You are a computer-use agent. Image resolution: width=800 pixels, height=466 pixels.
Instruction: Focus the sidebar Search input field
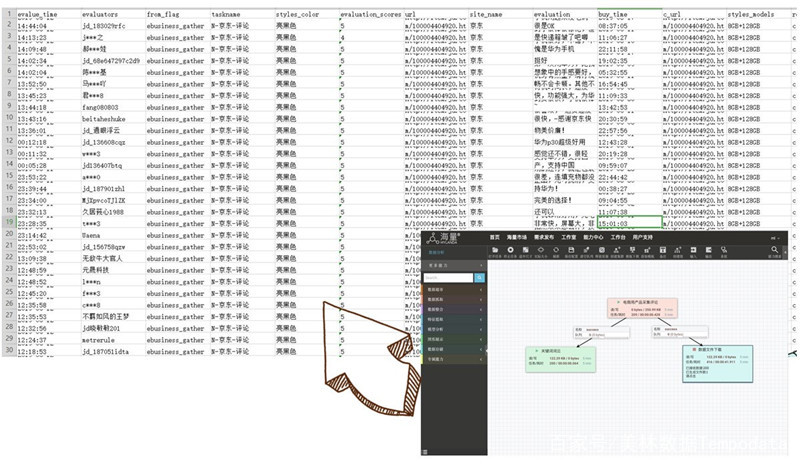[x=448, y=278]
